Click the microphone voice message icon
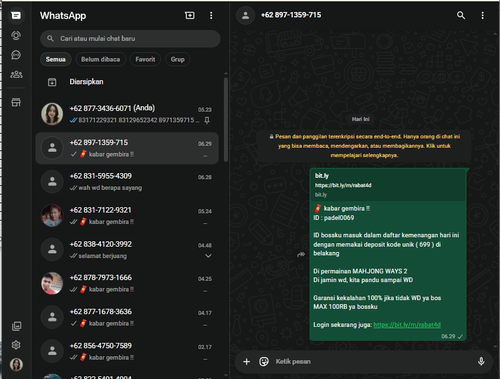The width and height of the screenshot is (500, 379). [481, 361]
